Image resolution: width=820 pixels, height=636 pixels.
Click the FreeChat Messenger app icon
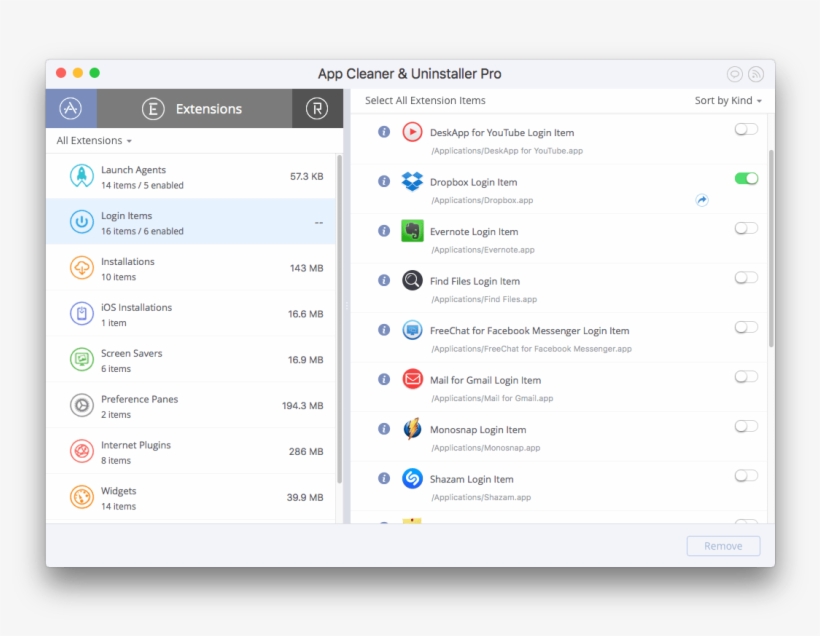(412, 330)
